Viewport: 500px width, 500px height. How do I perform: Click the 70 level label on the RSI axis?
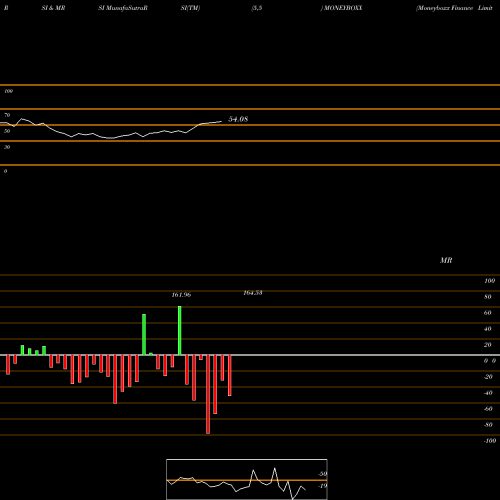tap(7, 115)
